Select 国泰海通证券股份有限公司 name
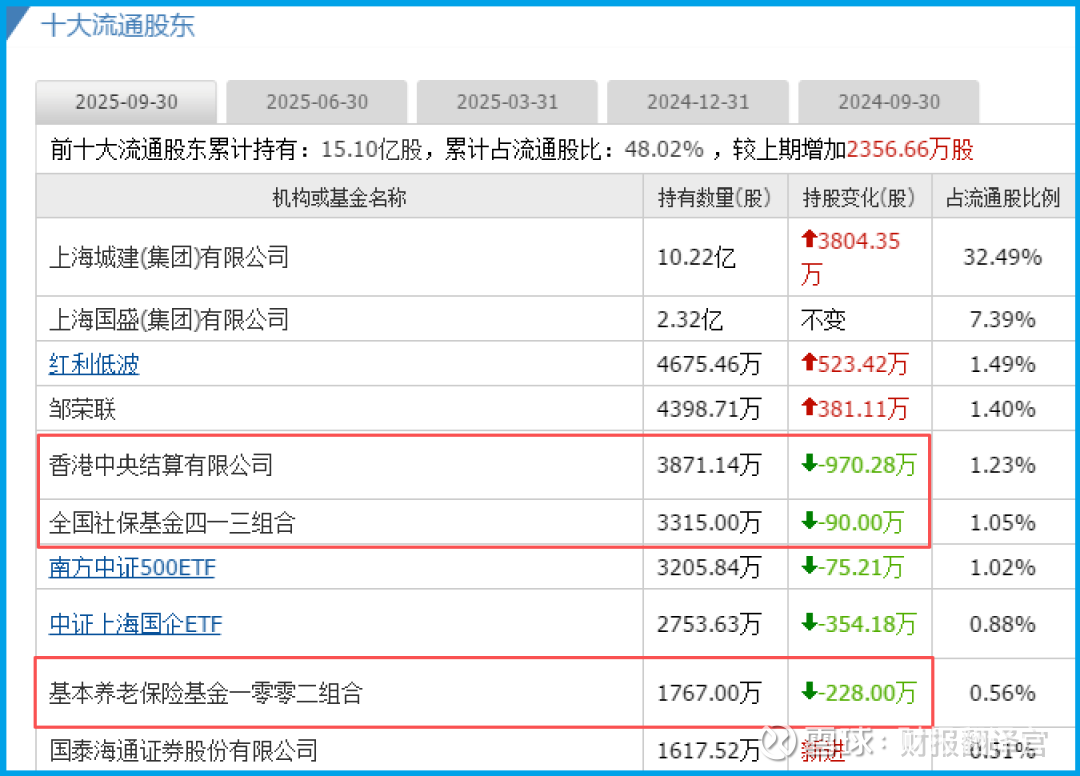 pyautogui.click(x=184, y=750)
